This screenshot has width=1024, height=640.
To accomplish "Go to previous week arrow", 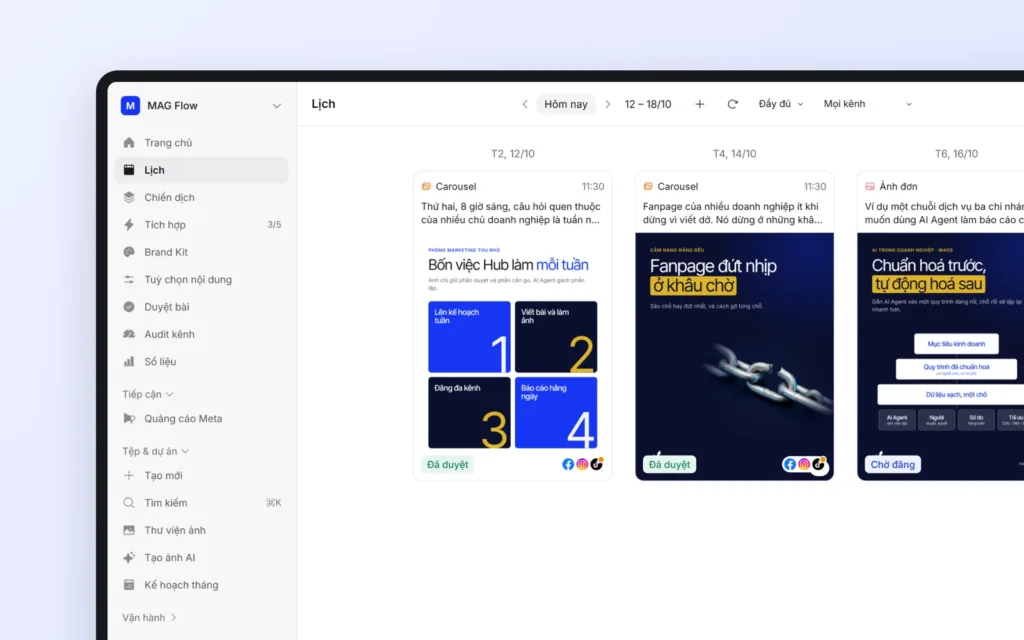I will click(x=524, y=104).
